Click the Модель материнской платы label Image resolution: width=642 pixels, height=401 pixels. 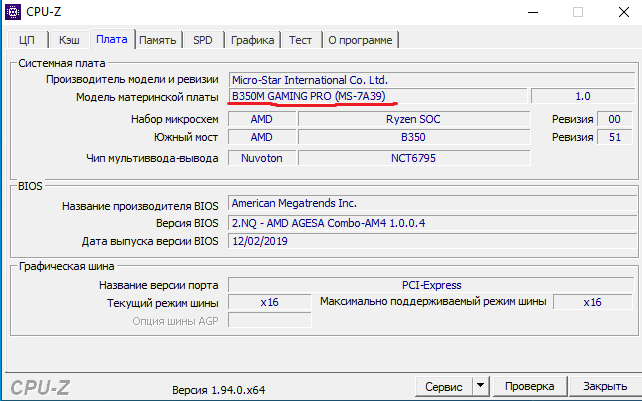(147, 97)
